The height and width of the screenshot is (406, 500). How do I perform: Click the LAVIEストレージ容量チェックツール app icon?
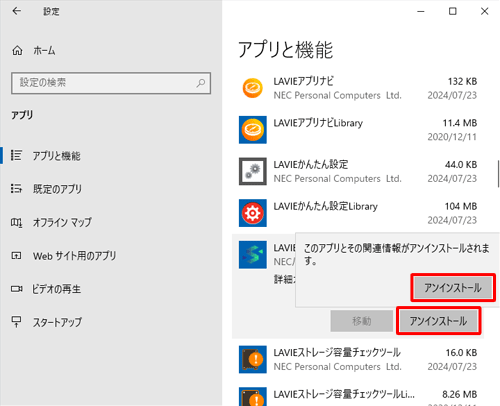(x=253, y=359)
